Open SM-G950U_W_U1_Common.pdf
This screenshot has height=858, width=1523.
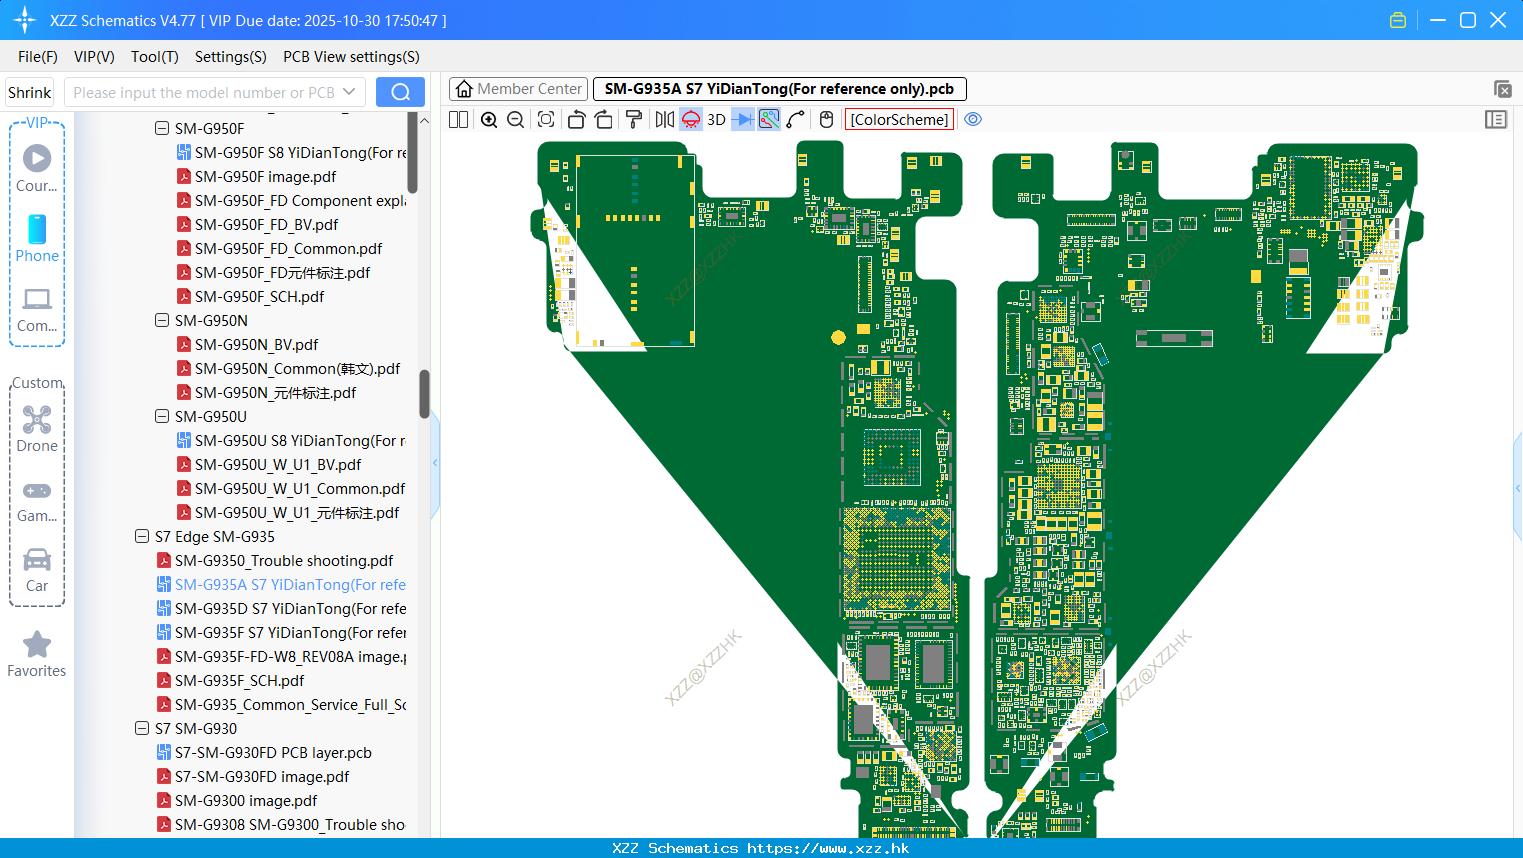click(x=300, y=488)
